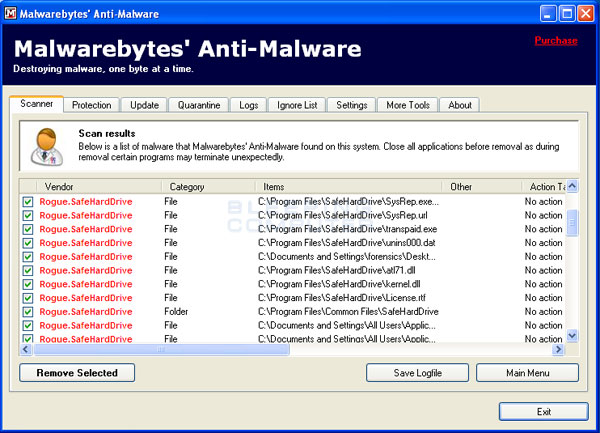Select the SafeHardDrive\transpaid.exe path
Viewport: 600px width, 433px height.
click(347, 229)
